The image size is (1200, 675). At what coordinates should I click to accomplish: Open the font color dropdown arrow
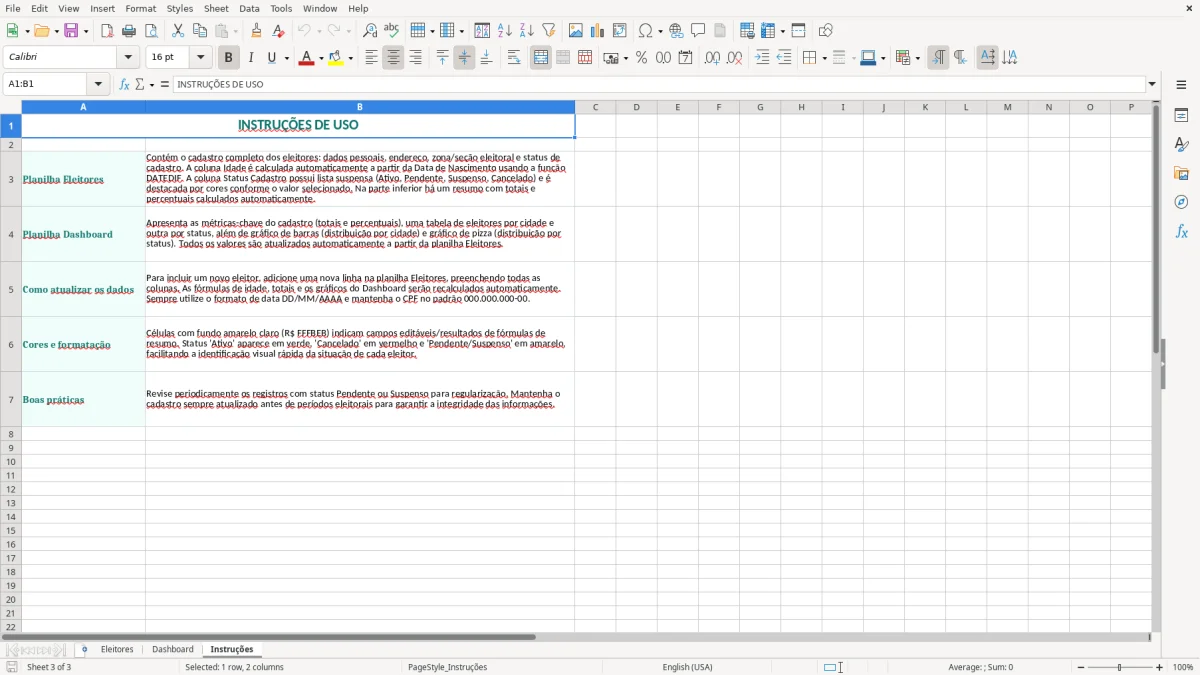tap(321, 58)
